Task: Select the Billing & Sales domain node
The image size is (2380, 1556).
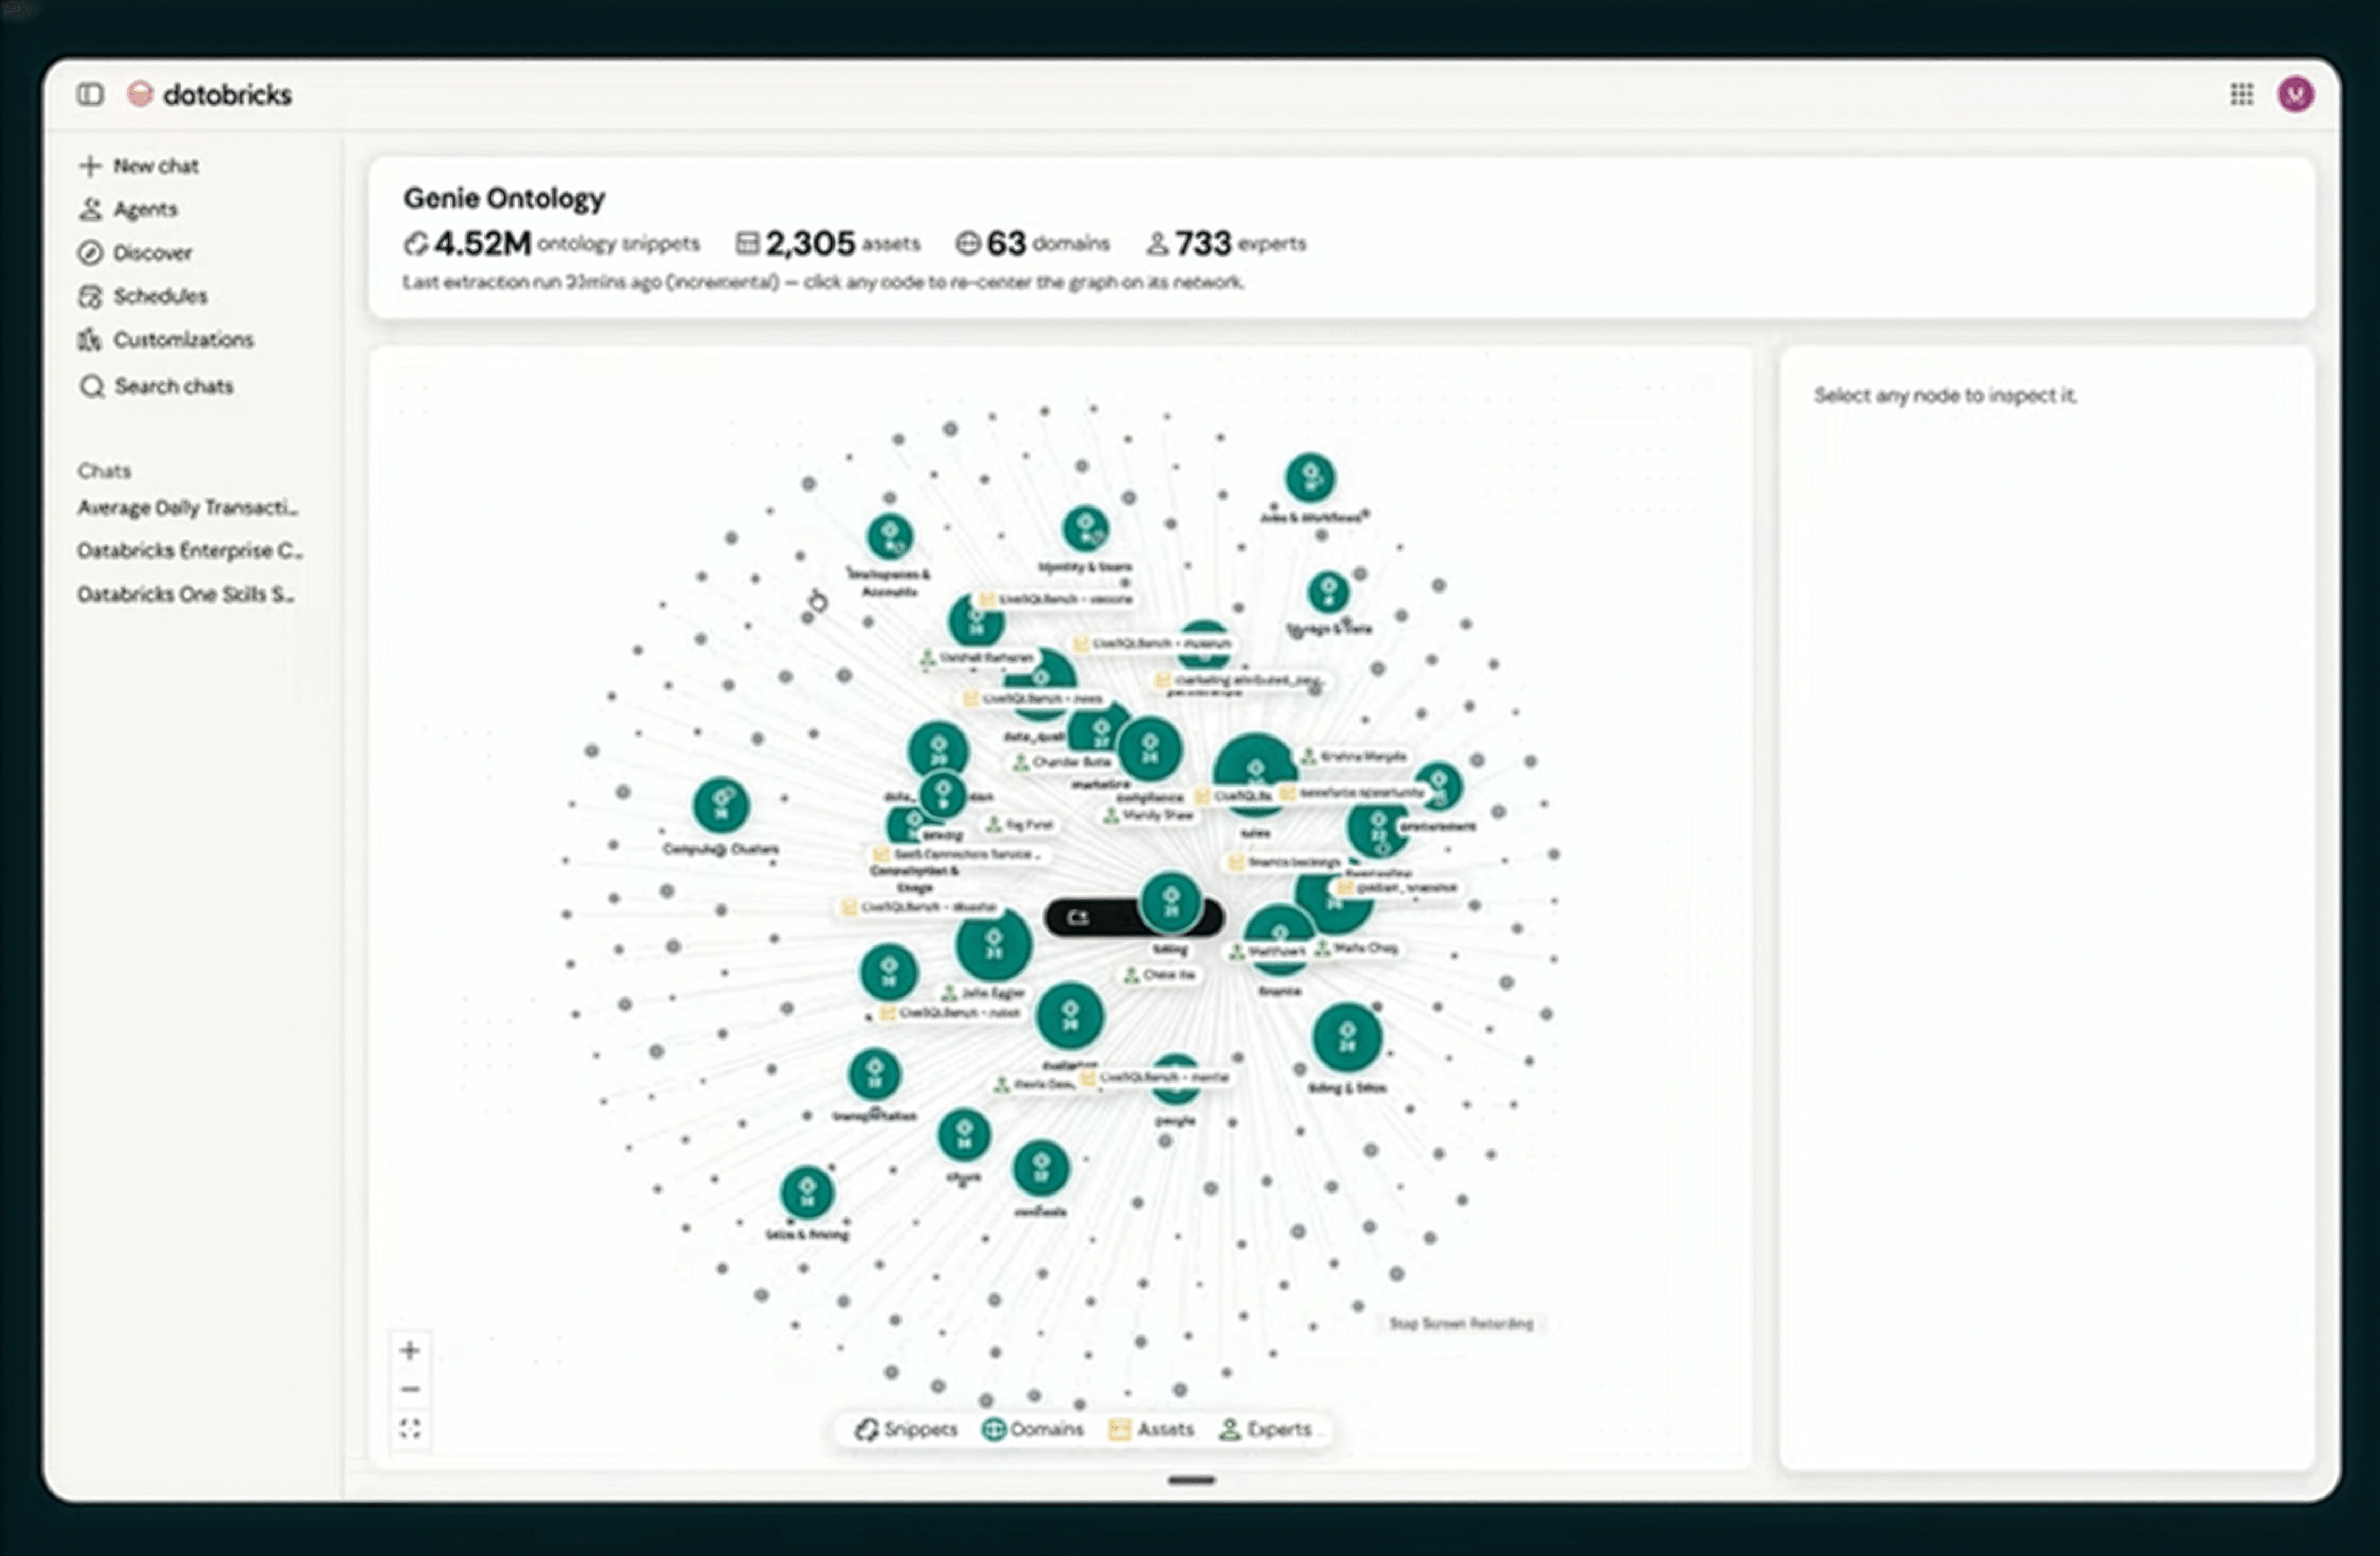Action: (x=1347, y=1038)
